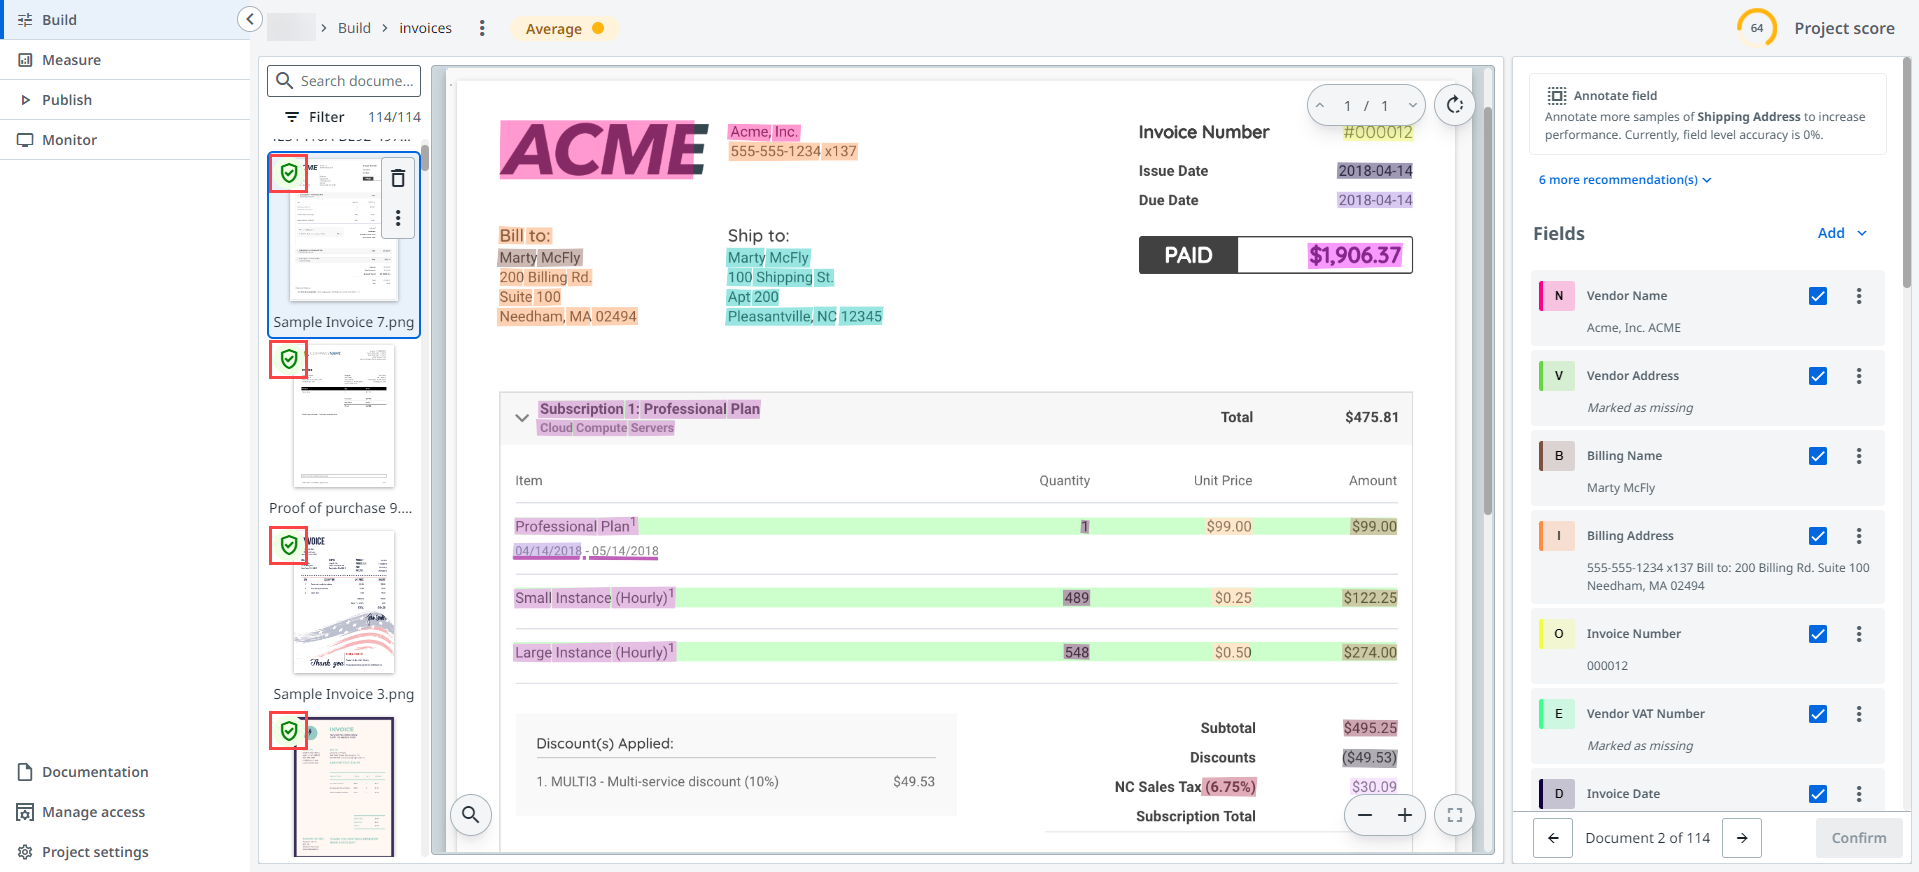This screenshot has width=1919, height=872.
Task: Open Invoice Date field options menu
Action: pyautogui.click(x=1859, y=794)
